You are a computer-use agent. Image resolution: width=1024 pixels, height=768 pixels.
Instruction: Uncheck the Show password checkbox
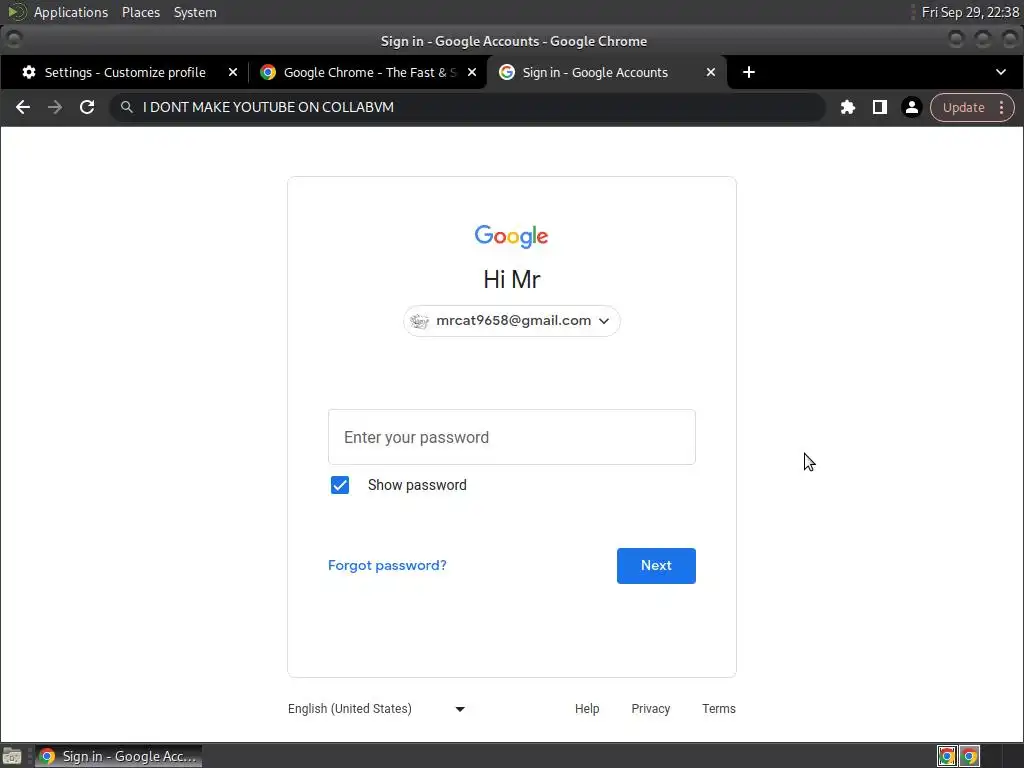click(340, 485)
